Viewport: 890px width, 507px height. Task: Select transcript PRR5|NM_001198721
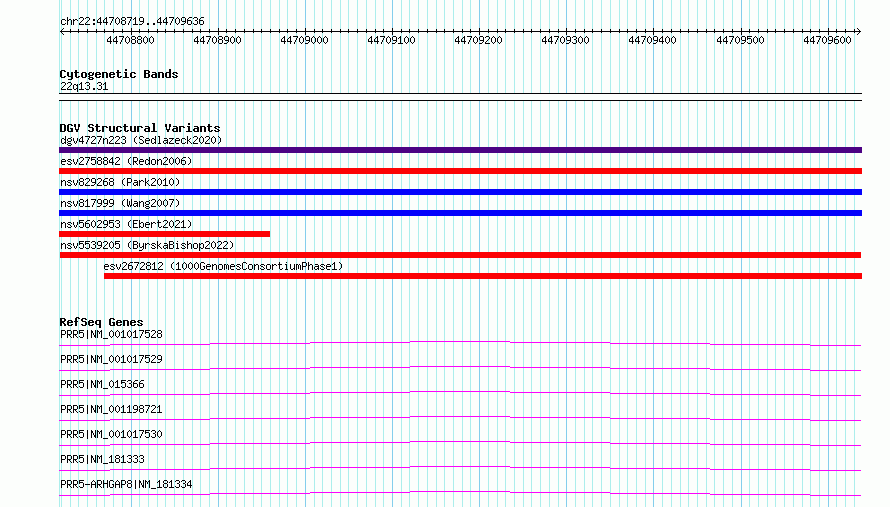[111, 409]
